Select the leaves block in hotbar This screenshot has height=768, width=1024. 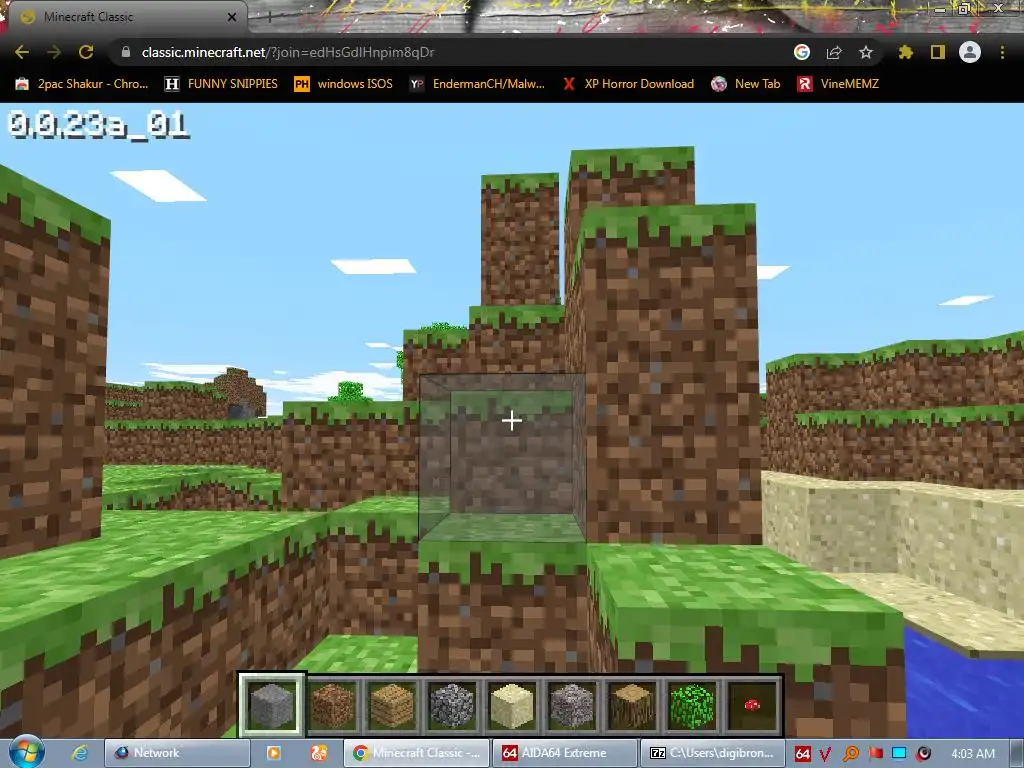pos(692,705)
